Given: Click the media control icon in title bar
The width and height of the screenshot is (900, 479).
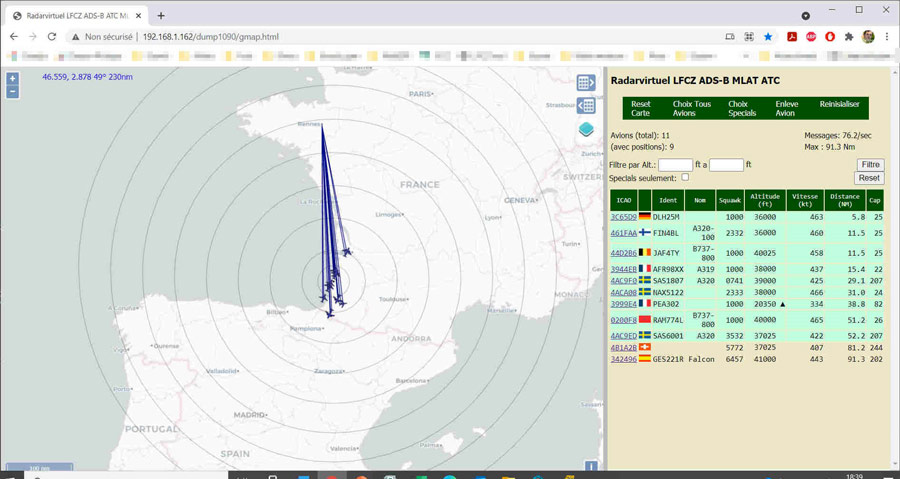Looking at the screenshot, I should click(806, 15).
